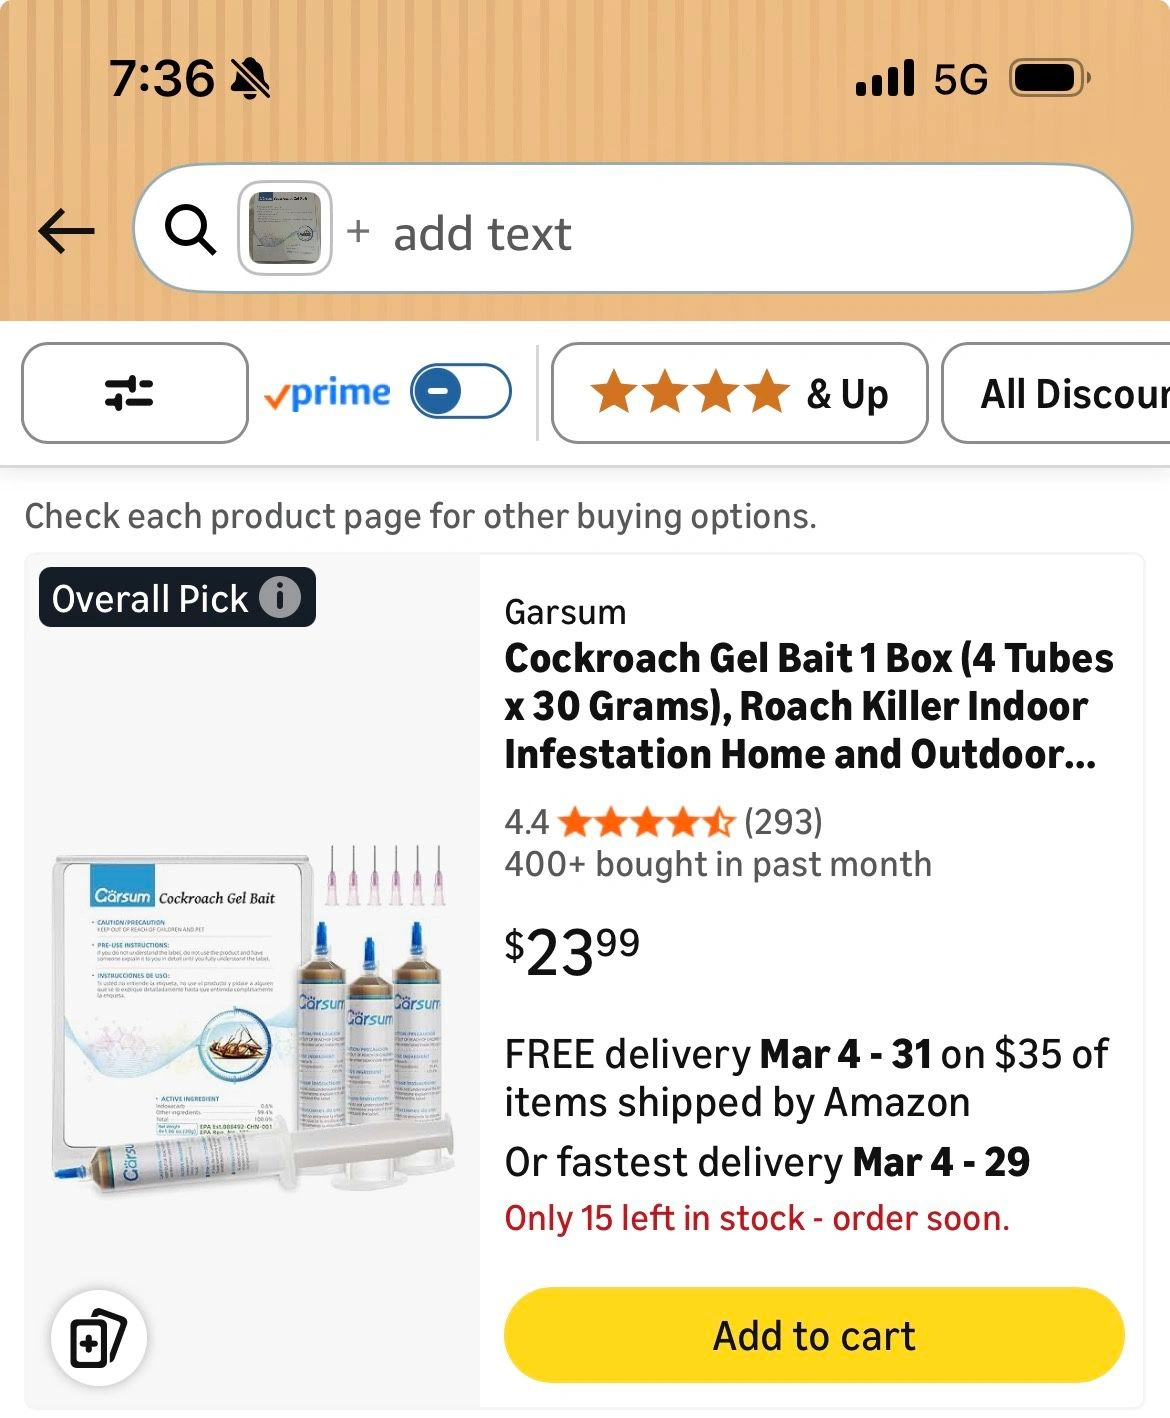
Task: Tap the cellular signal bars icon
Action: point(885,78)
